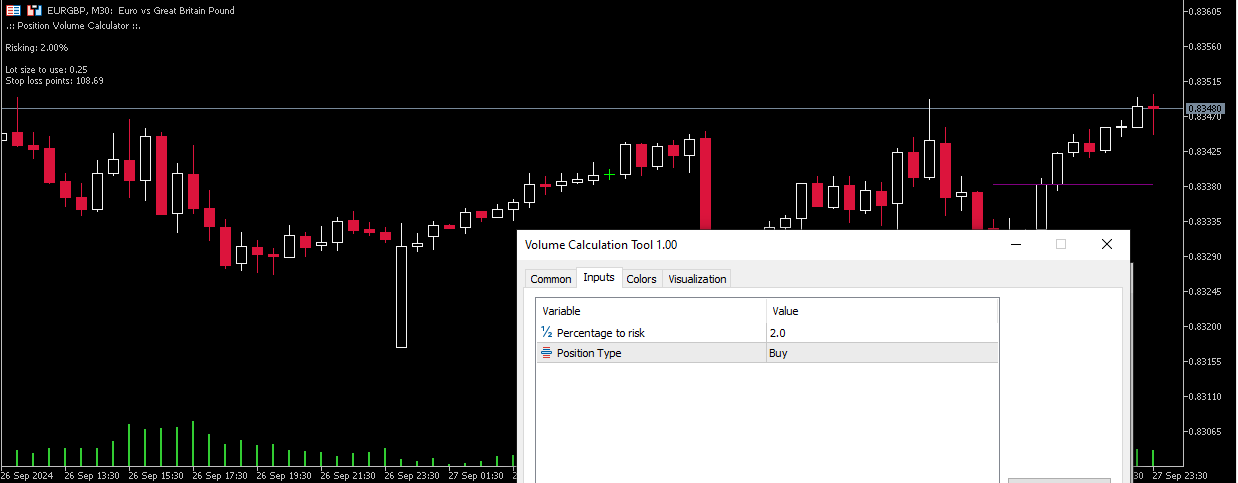This screenshot has height=483, width=1238.
Task: Click the 0.83480 current price label
Action: [1204, 108]
